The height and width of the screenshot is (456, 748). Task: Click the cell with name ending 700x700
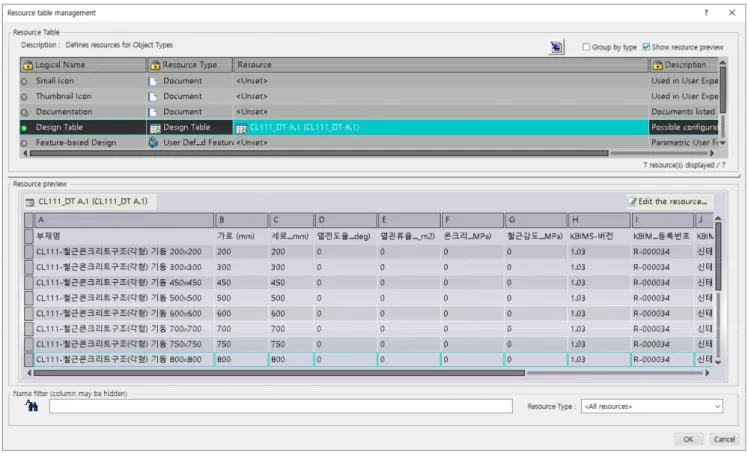(124, 329)
